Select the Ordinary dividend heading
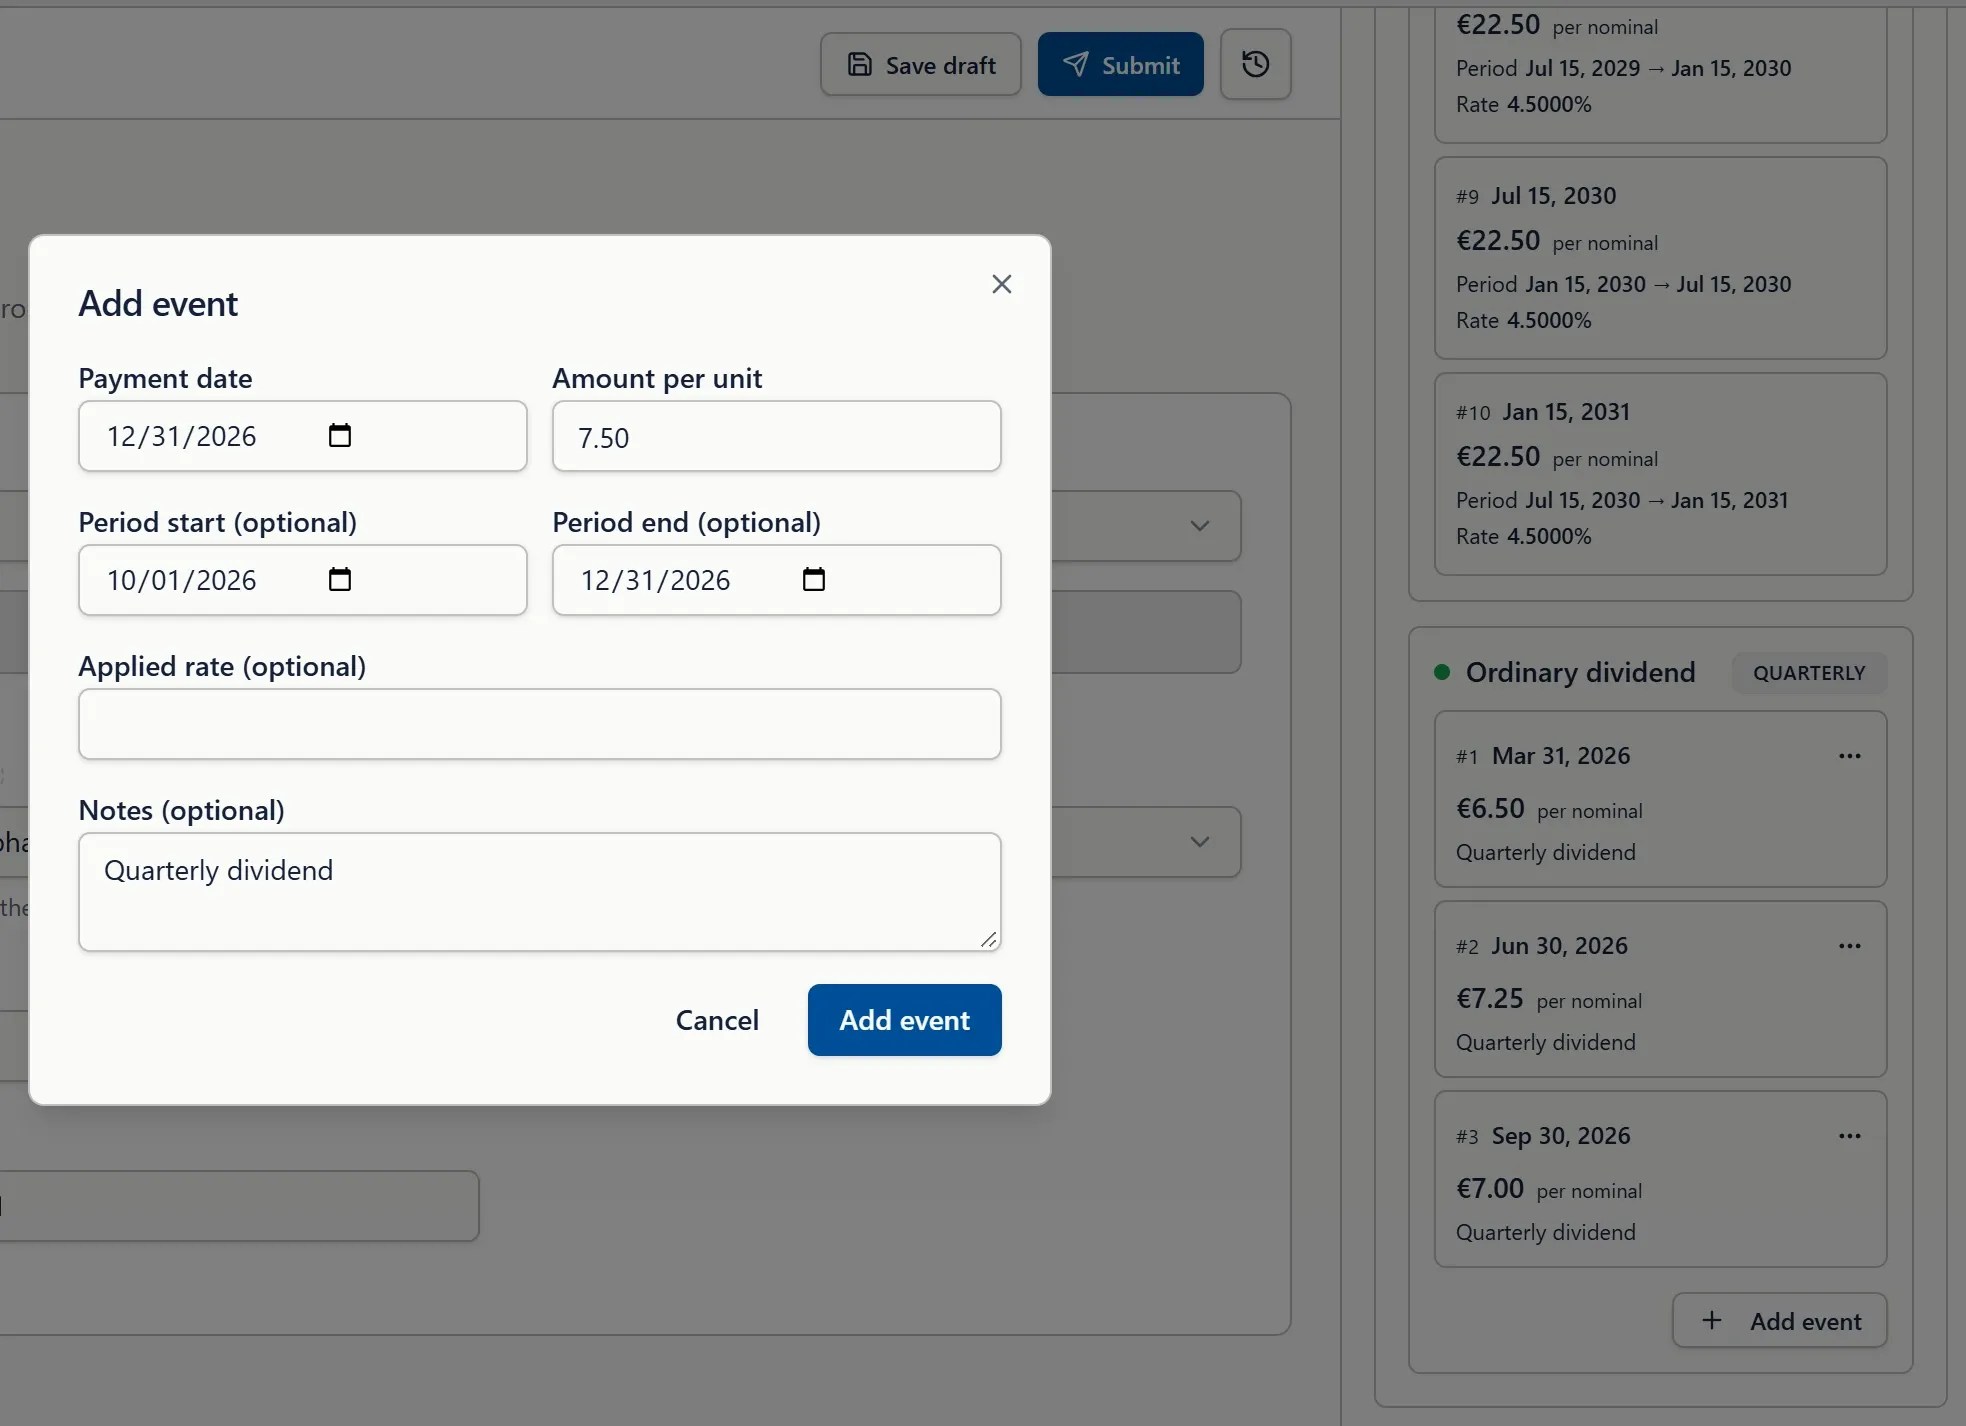Viewport: 1966px width, 1426px height. pos(1580,672)
